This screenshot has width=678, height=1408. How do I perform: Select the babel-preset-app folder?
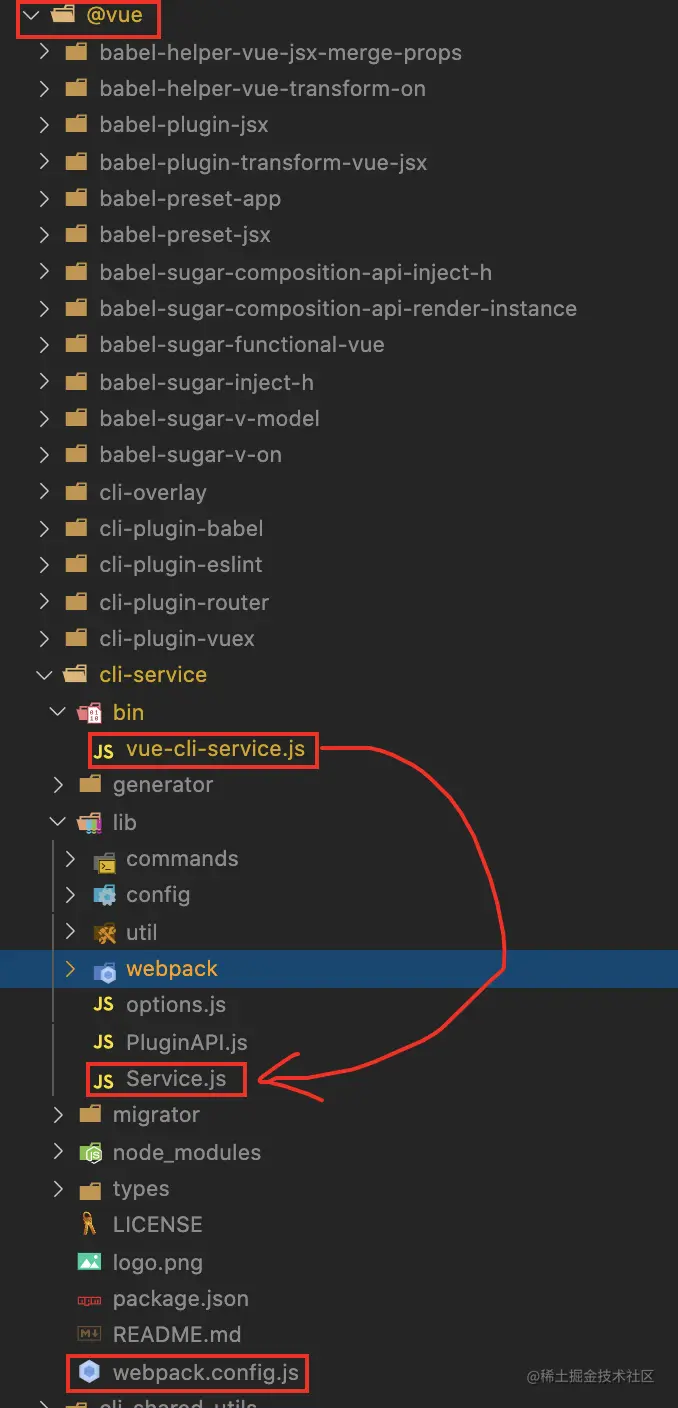coord(190,198)
